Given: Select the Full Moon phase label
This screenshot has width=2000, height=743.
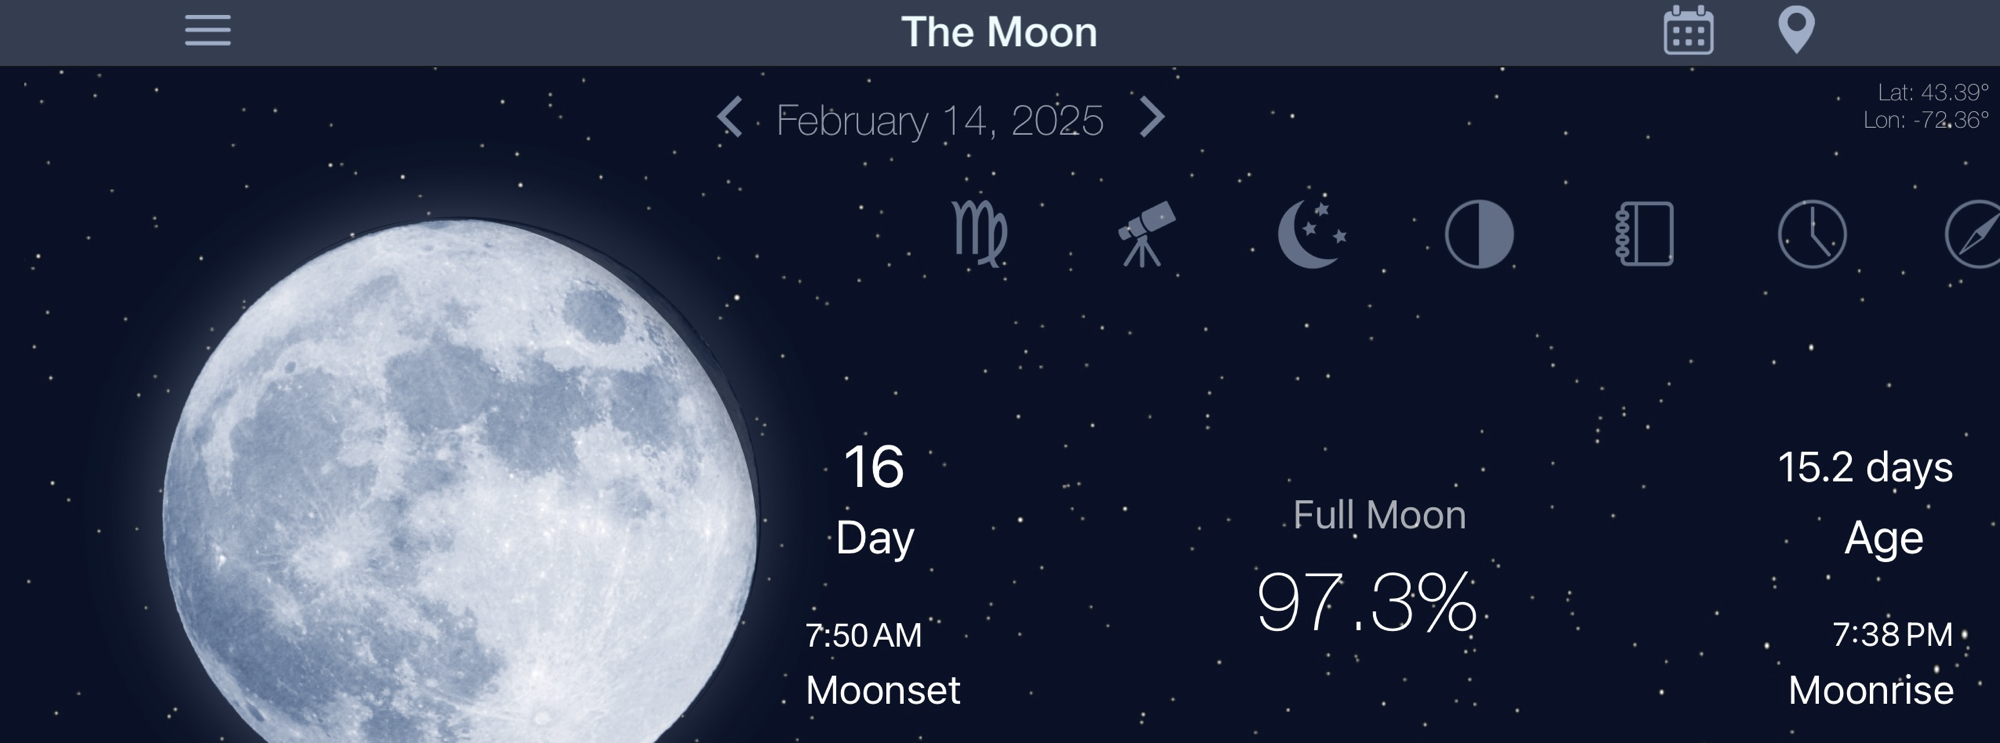Looking at the screenshot, I should (x=1379, y=515).
